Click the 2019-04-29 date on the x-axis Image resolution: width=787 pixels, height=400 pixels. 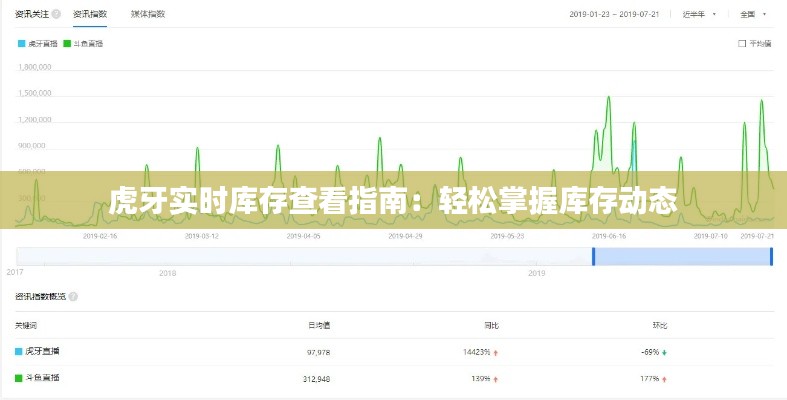coord(405,236)
